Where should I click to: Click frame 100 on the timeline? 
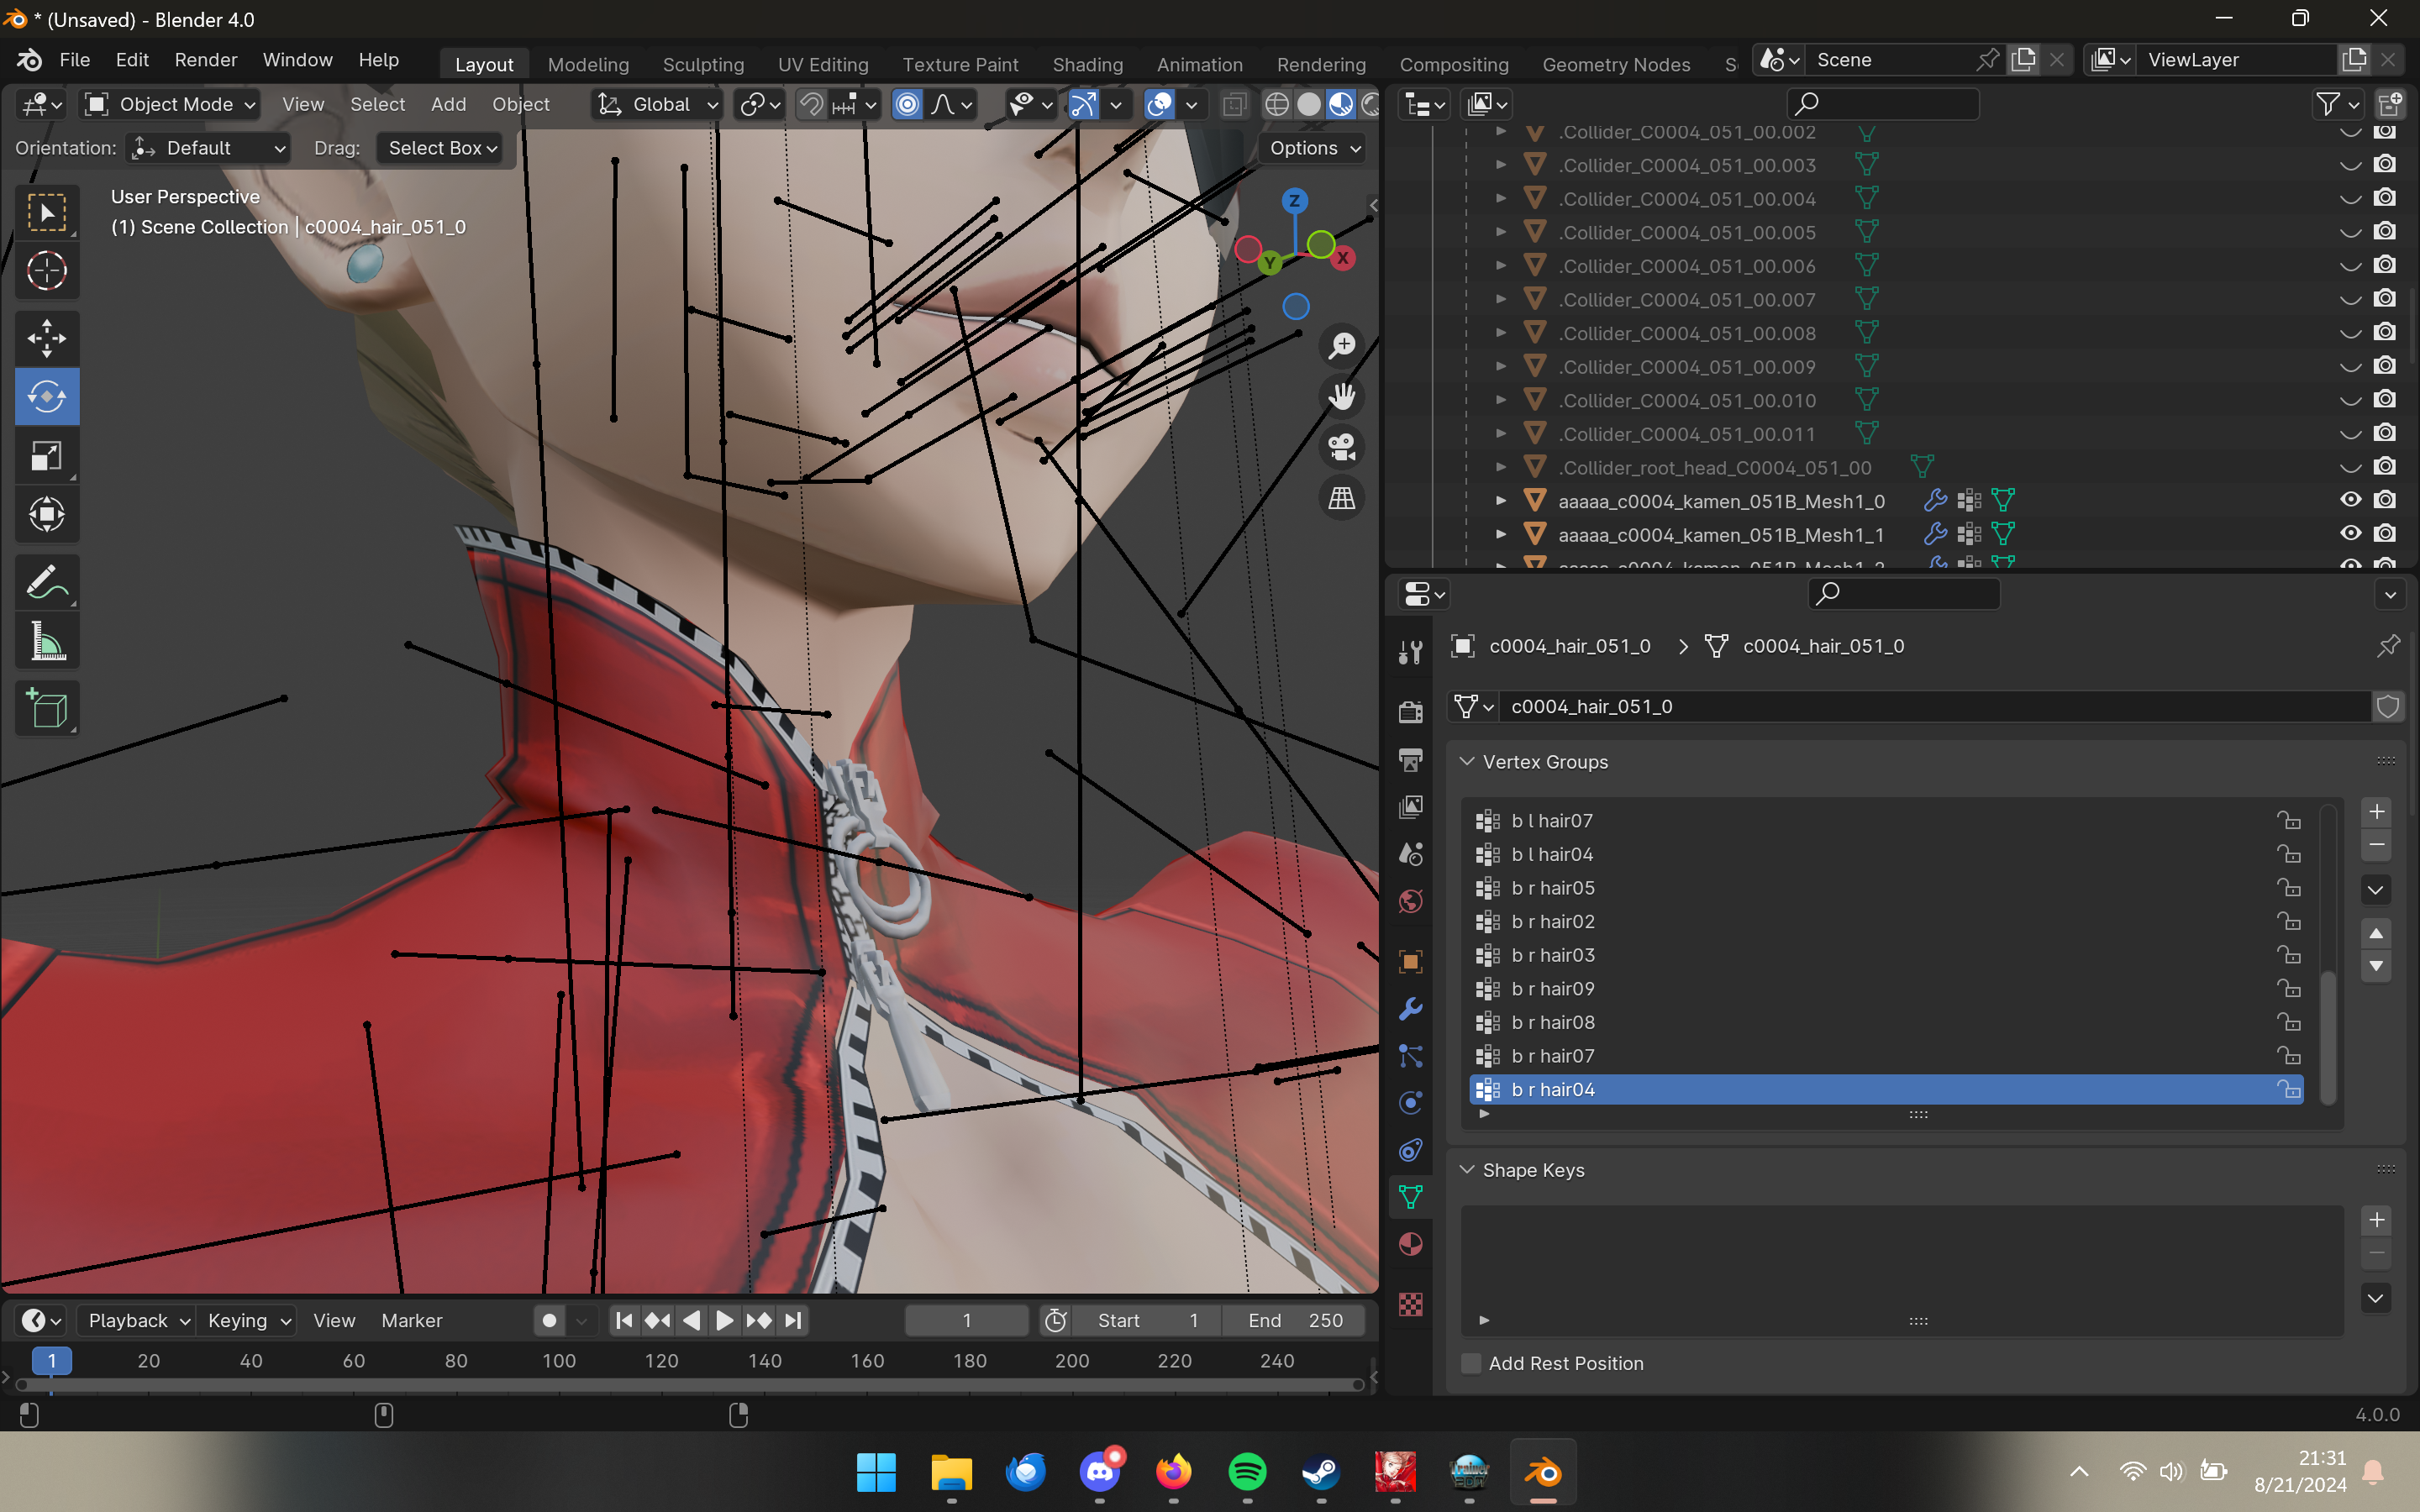pyautogui.click(x=559, y=1361)
